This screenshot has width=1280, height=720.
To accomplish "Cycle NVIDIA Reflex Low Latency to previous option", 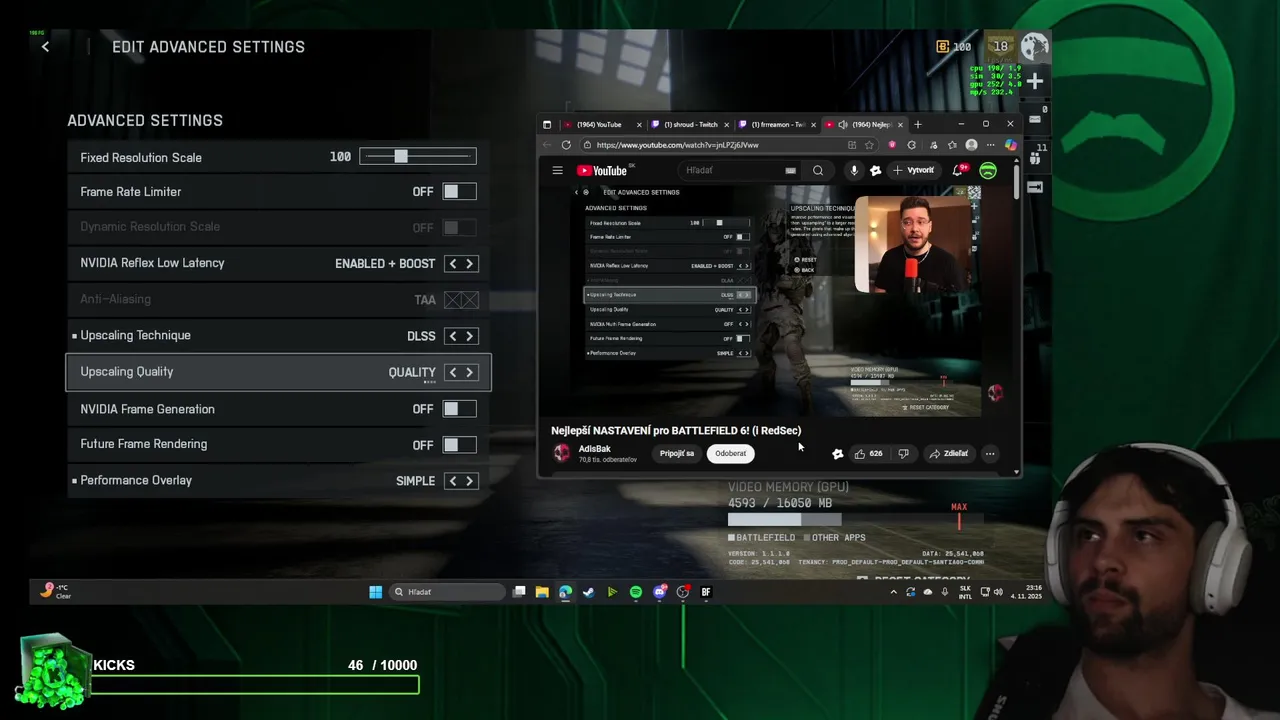I will (453, 264).
